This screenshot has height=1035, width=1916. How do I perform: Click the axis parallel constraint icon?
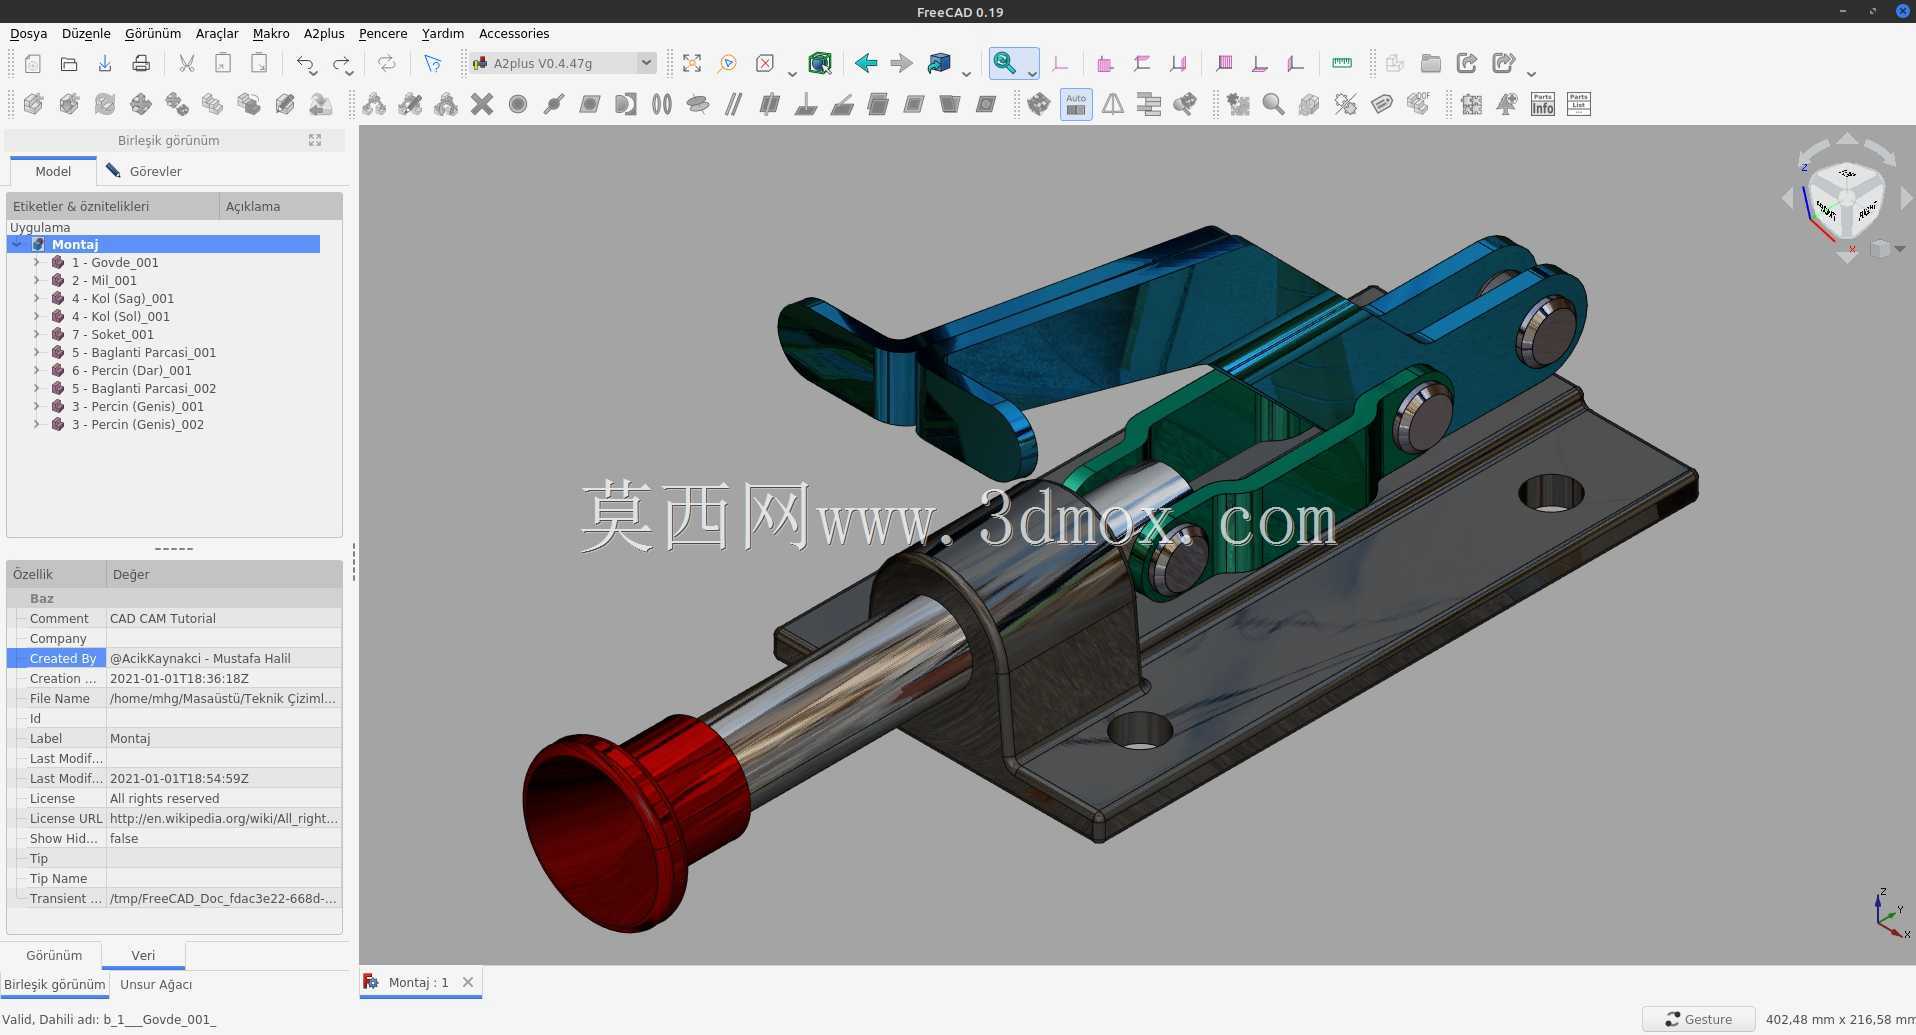coord(734,104)
